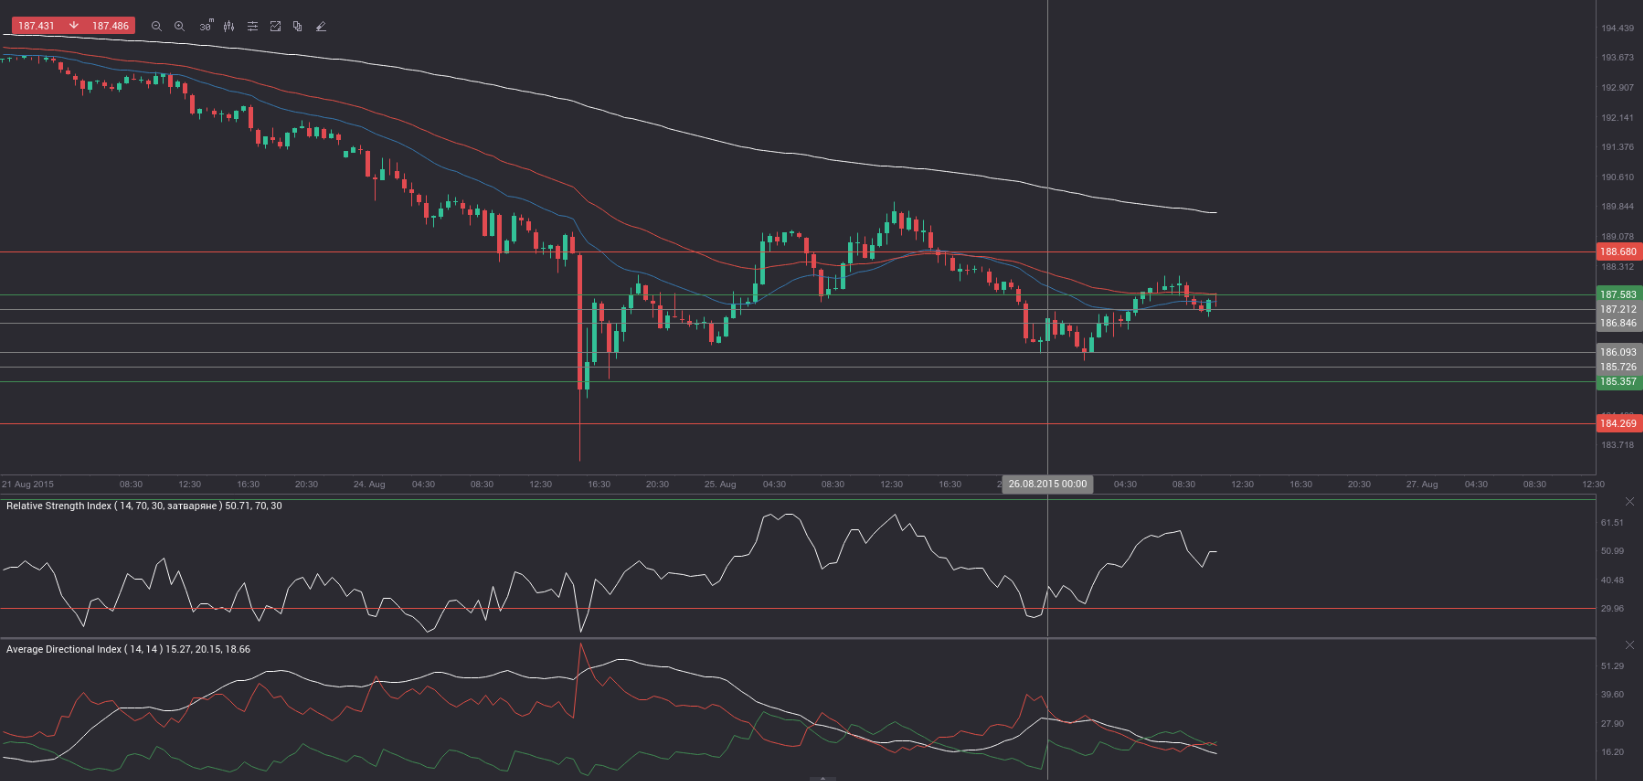Select the green 185.357 price level tag
The height and width of the screenshot is (781, 1643).
click(x=1617, y=382)
